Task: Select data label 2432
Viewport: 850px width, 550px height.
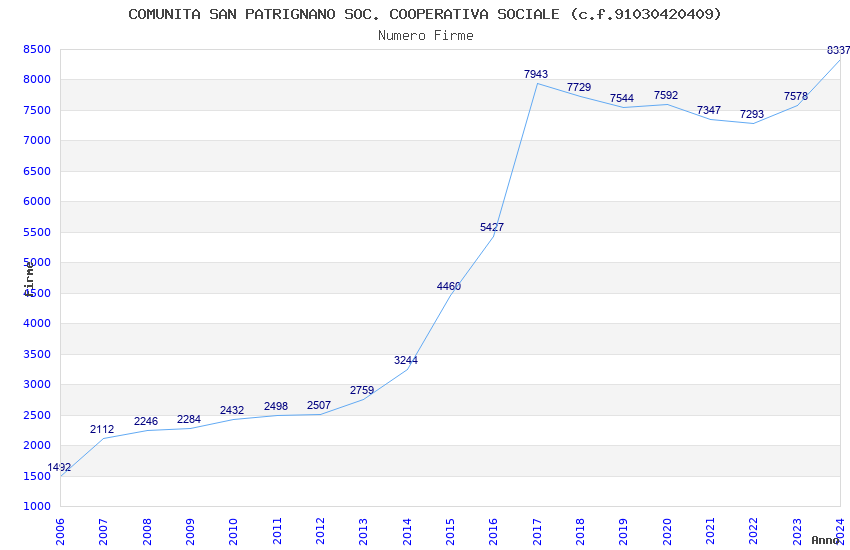Action: 232,410
